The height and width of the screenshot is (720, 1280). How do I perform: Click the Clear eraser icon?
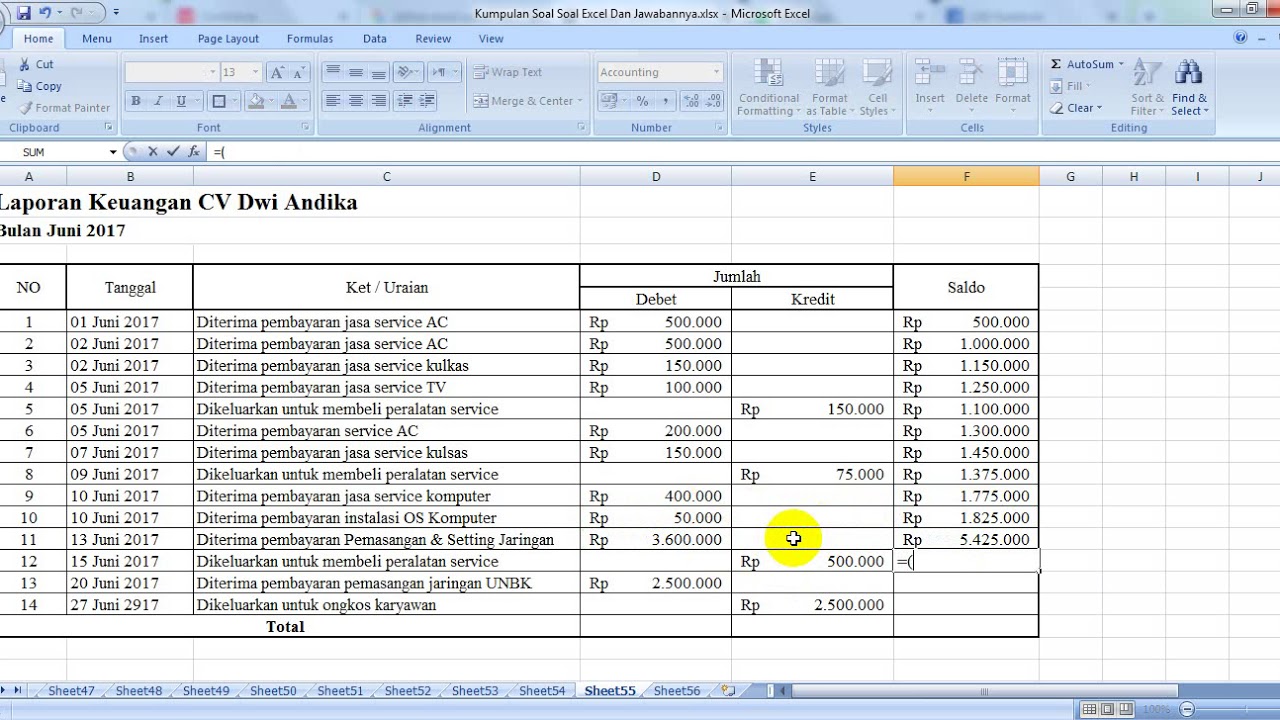click(1056, 108)
